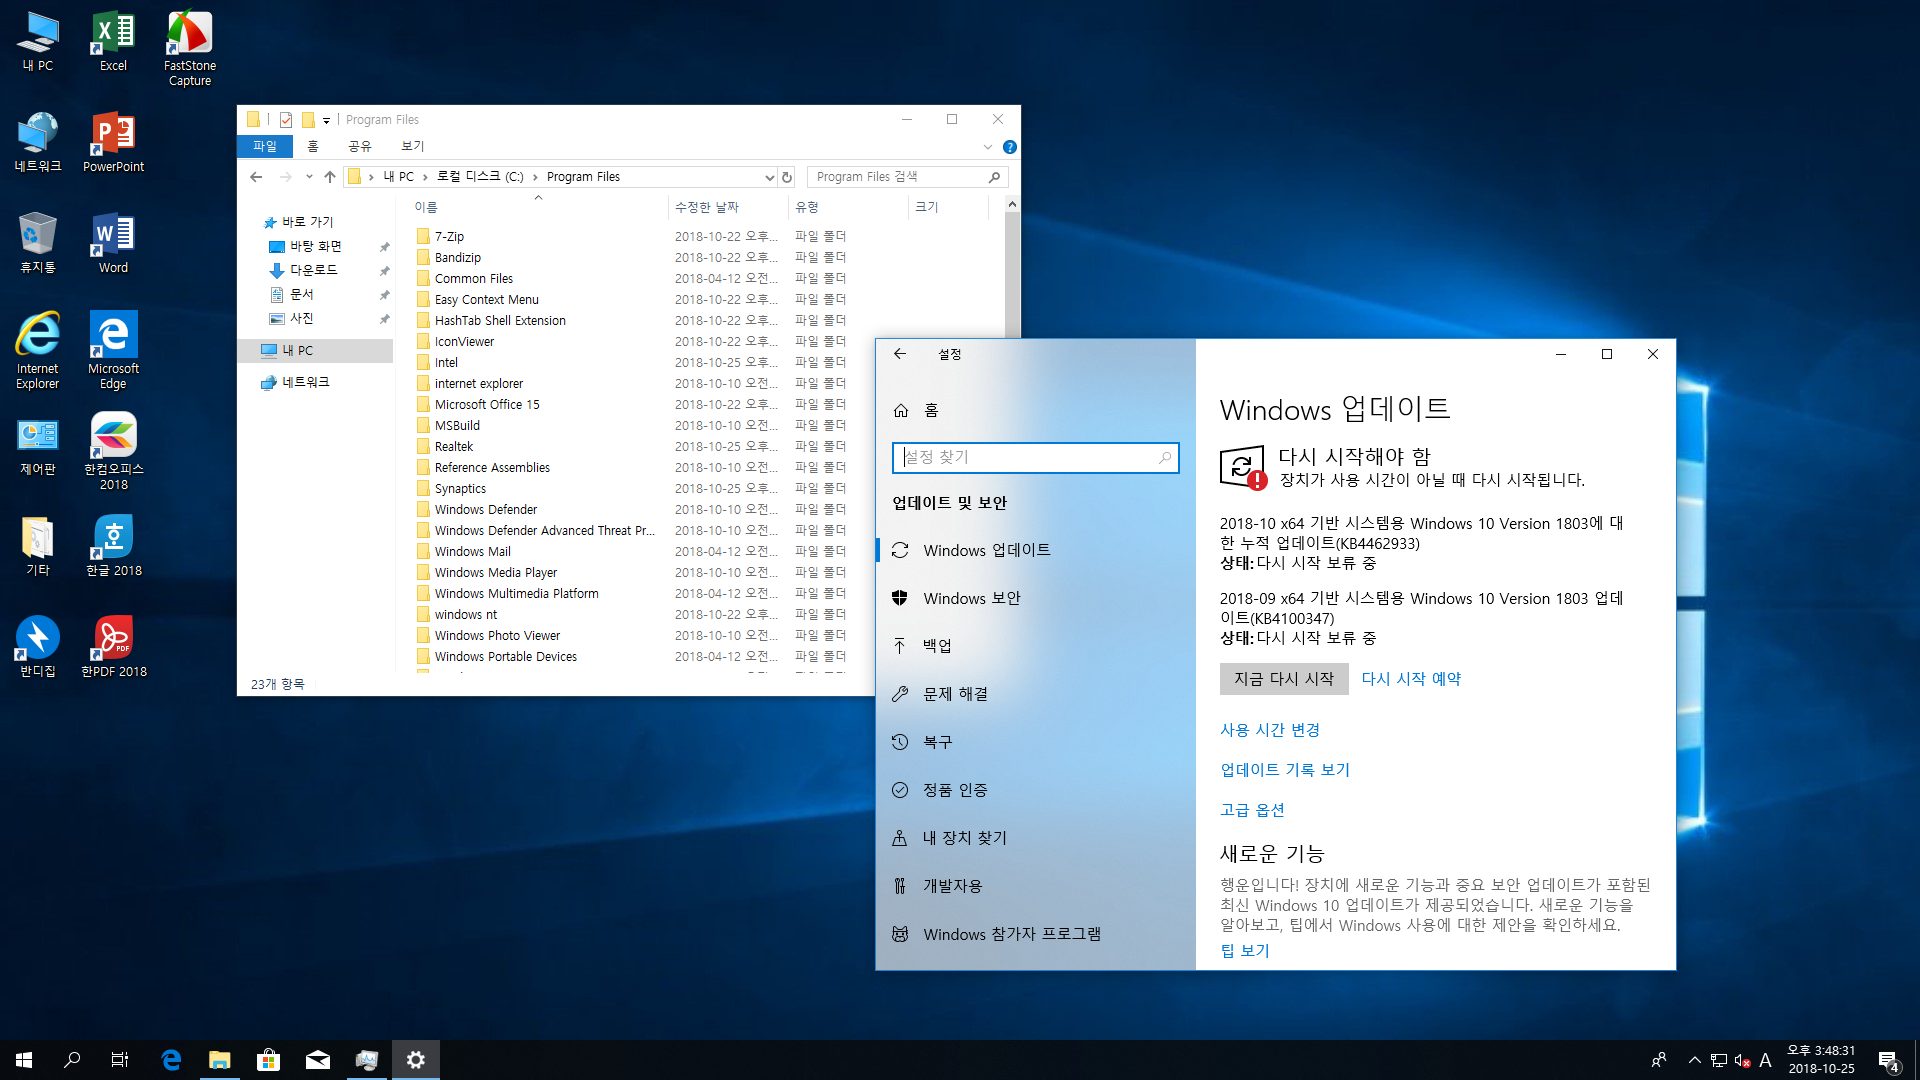Click the Explorer file list scrollbar up arrow

(1012, 204)
